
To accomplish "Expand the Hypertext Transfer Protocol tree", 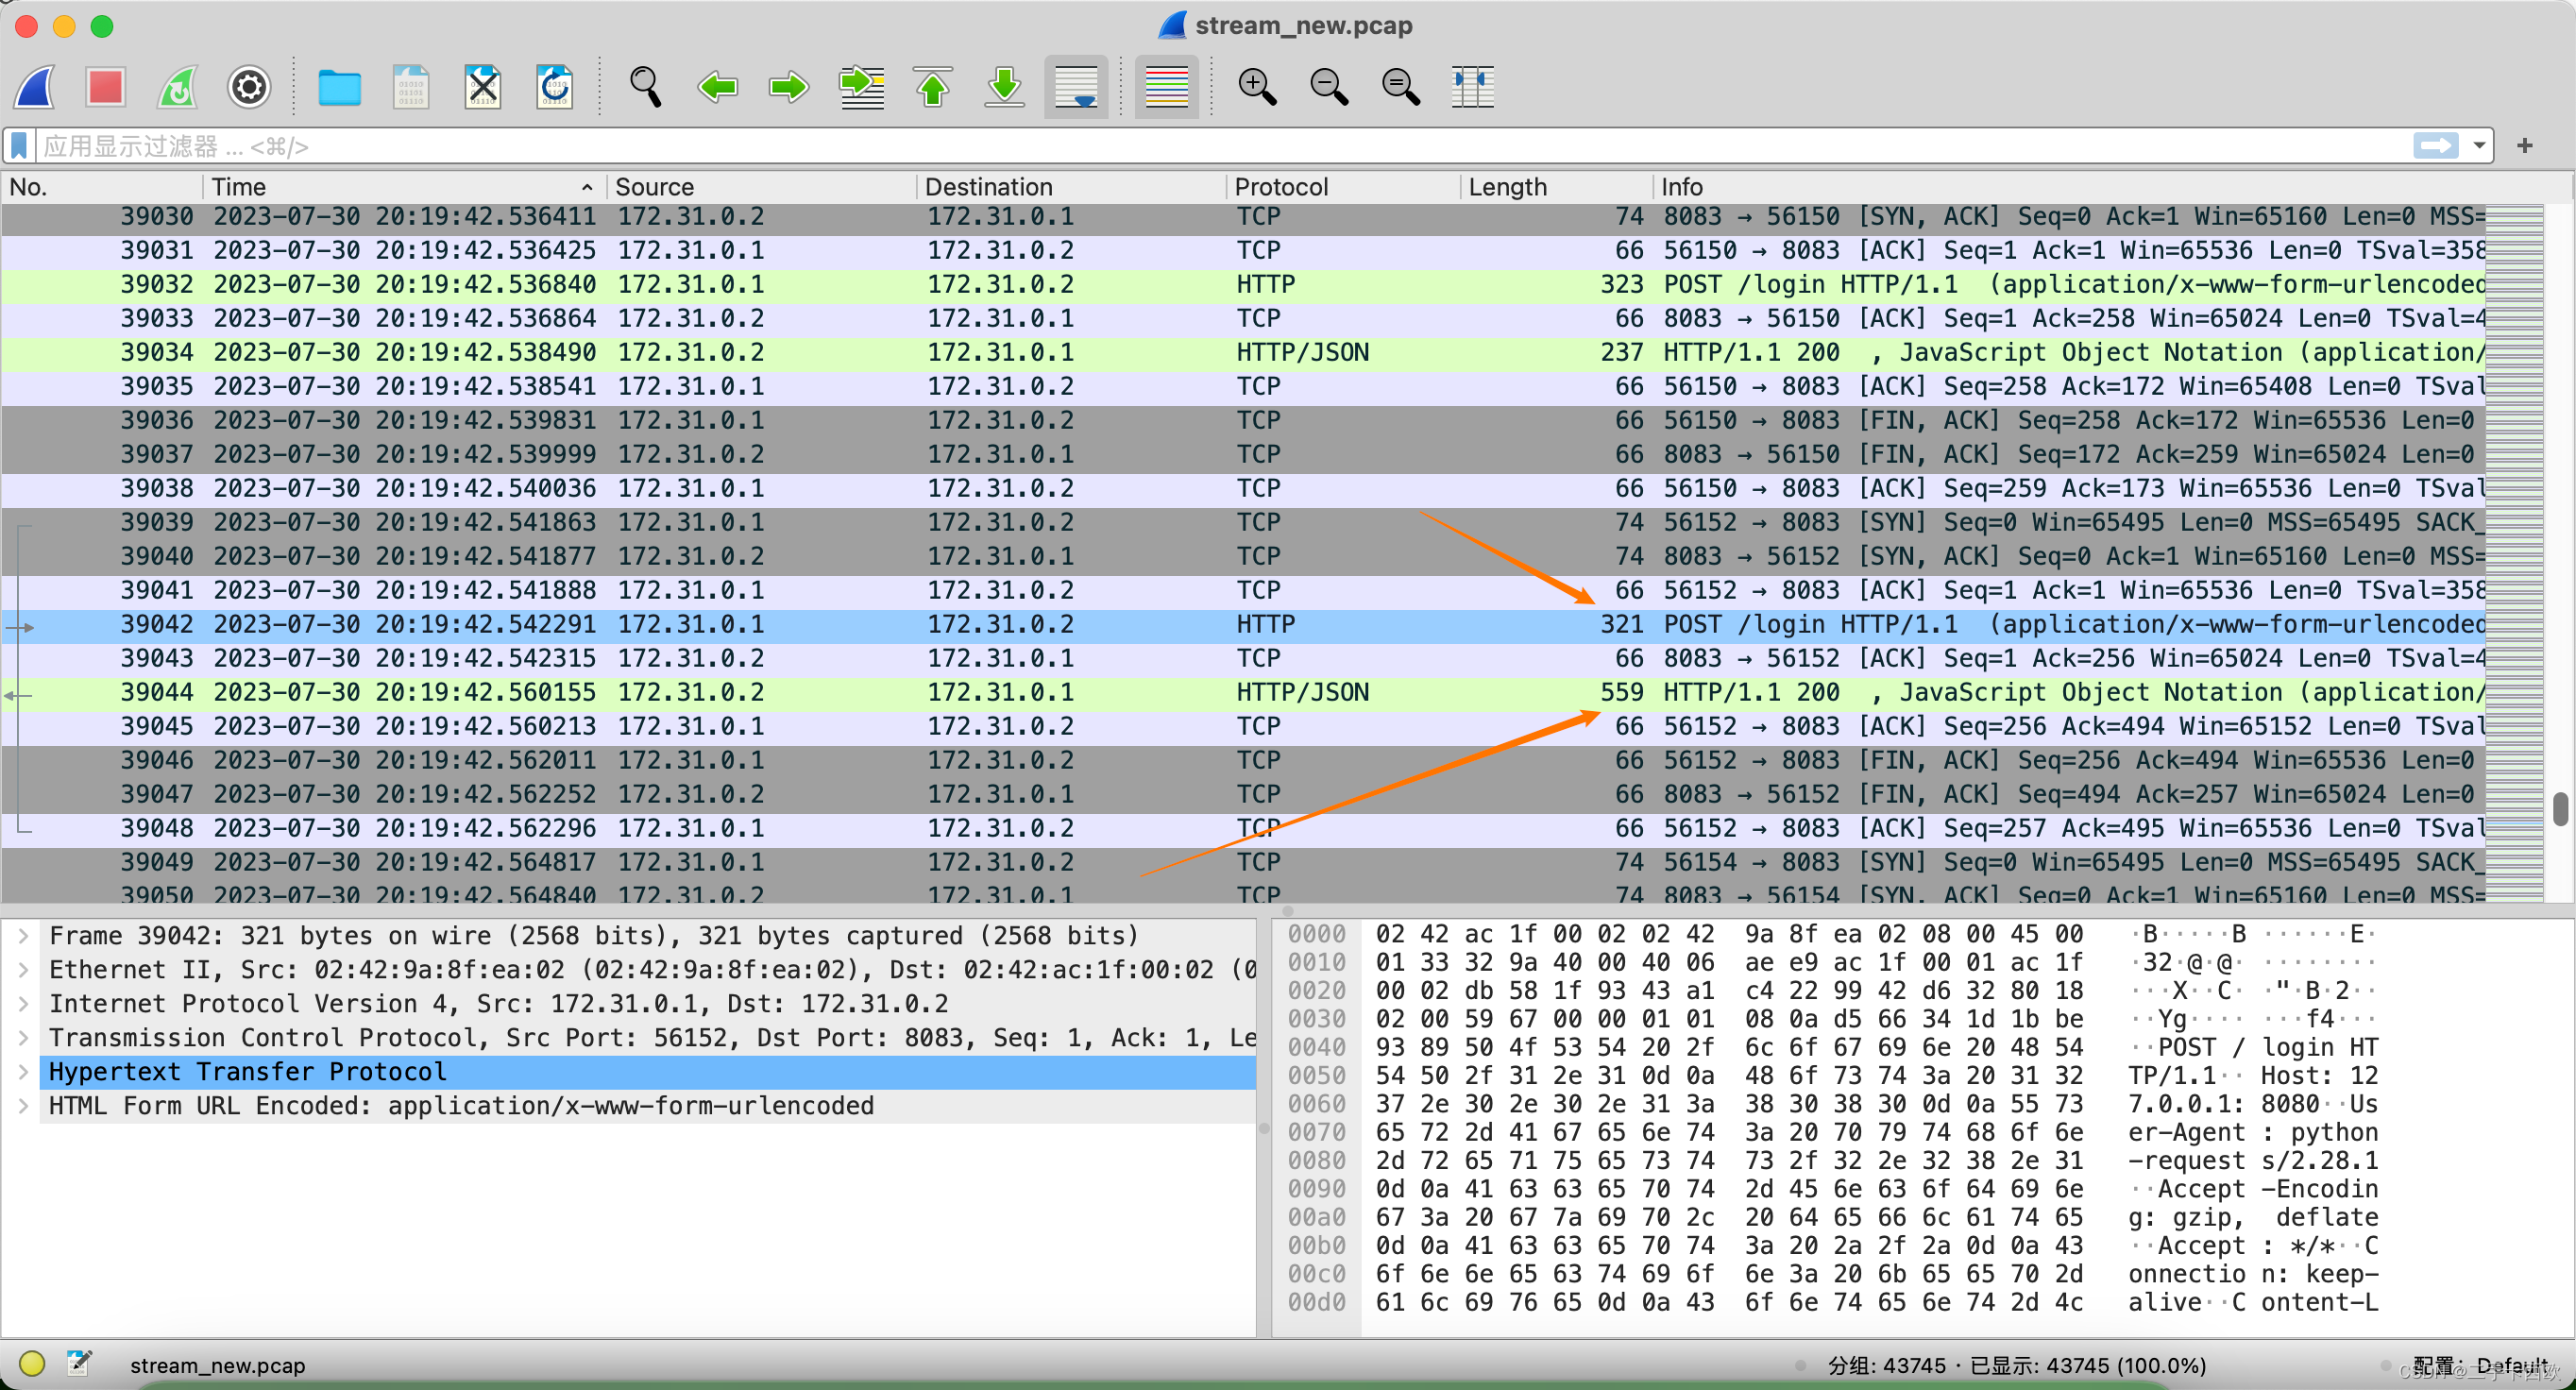I will [x=23, y=1072].
